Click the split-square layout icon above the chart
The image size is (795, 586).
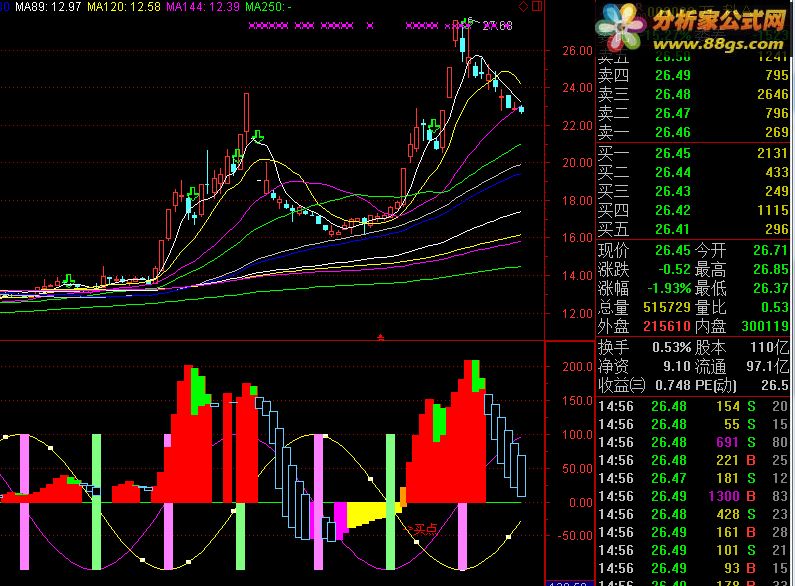point(537,7)
